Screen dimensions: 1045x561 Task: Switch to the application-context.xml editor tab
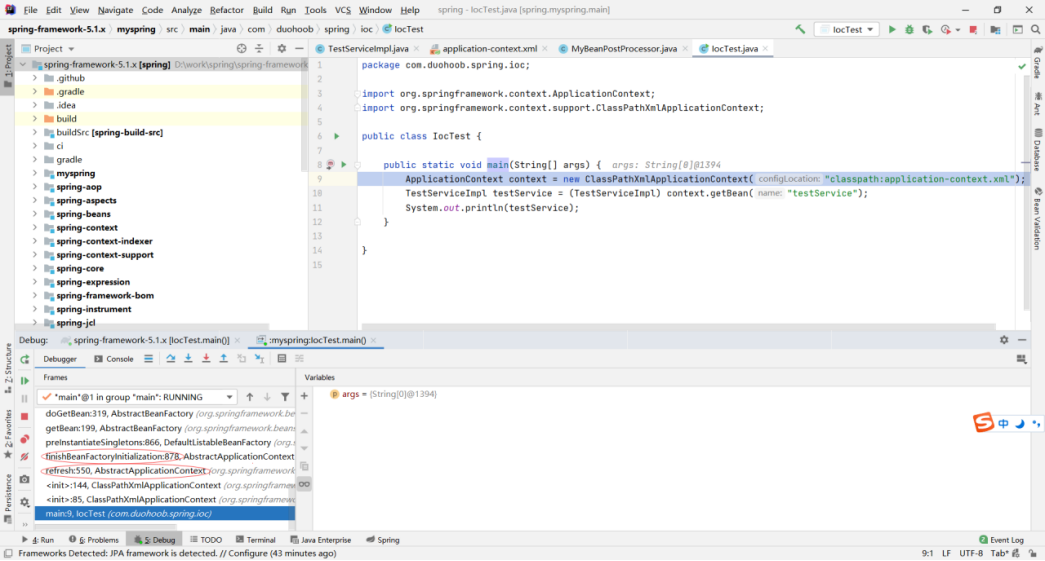click(x=489, y=48)
